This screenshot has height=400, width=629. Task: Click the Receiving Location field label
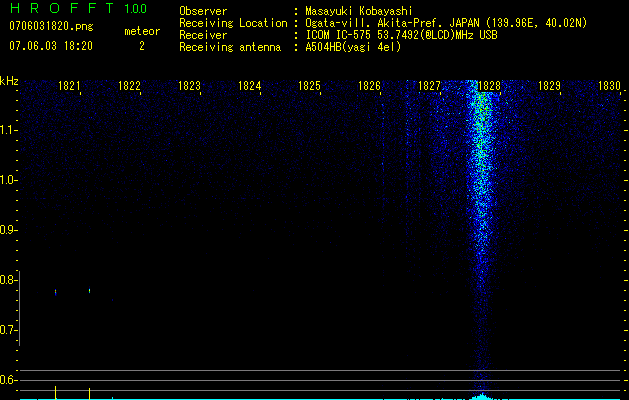pyautogui.click(x=233, y=23)
